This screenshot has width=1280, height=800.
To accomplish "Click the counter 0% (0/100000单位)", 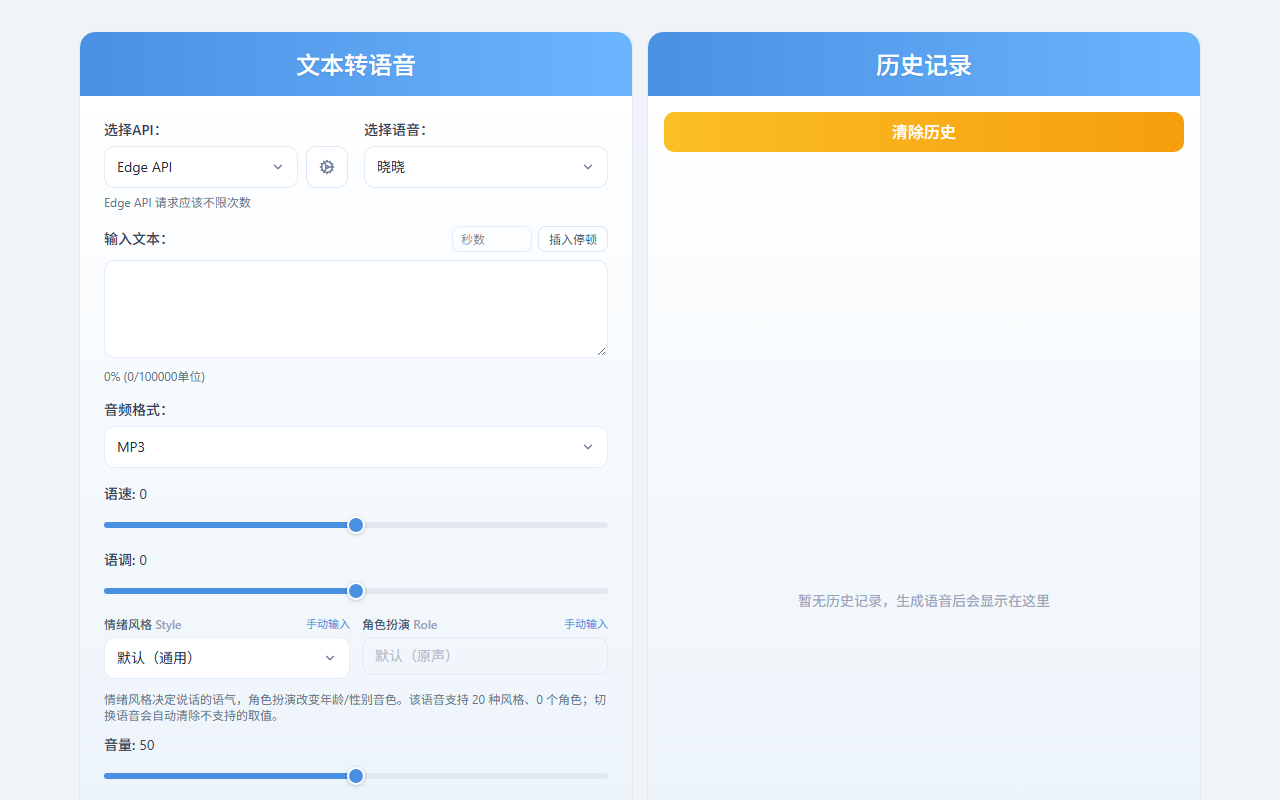I will [x=155, y=377].
